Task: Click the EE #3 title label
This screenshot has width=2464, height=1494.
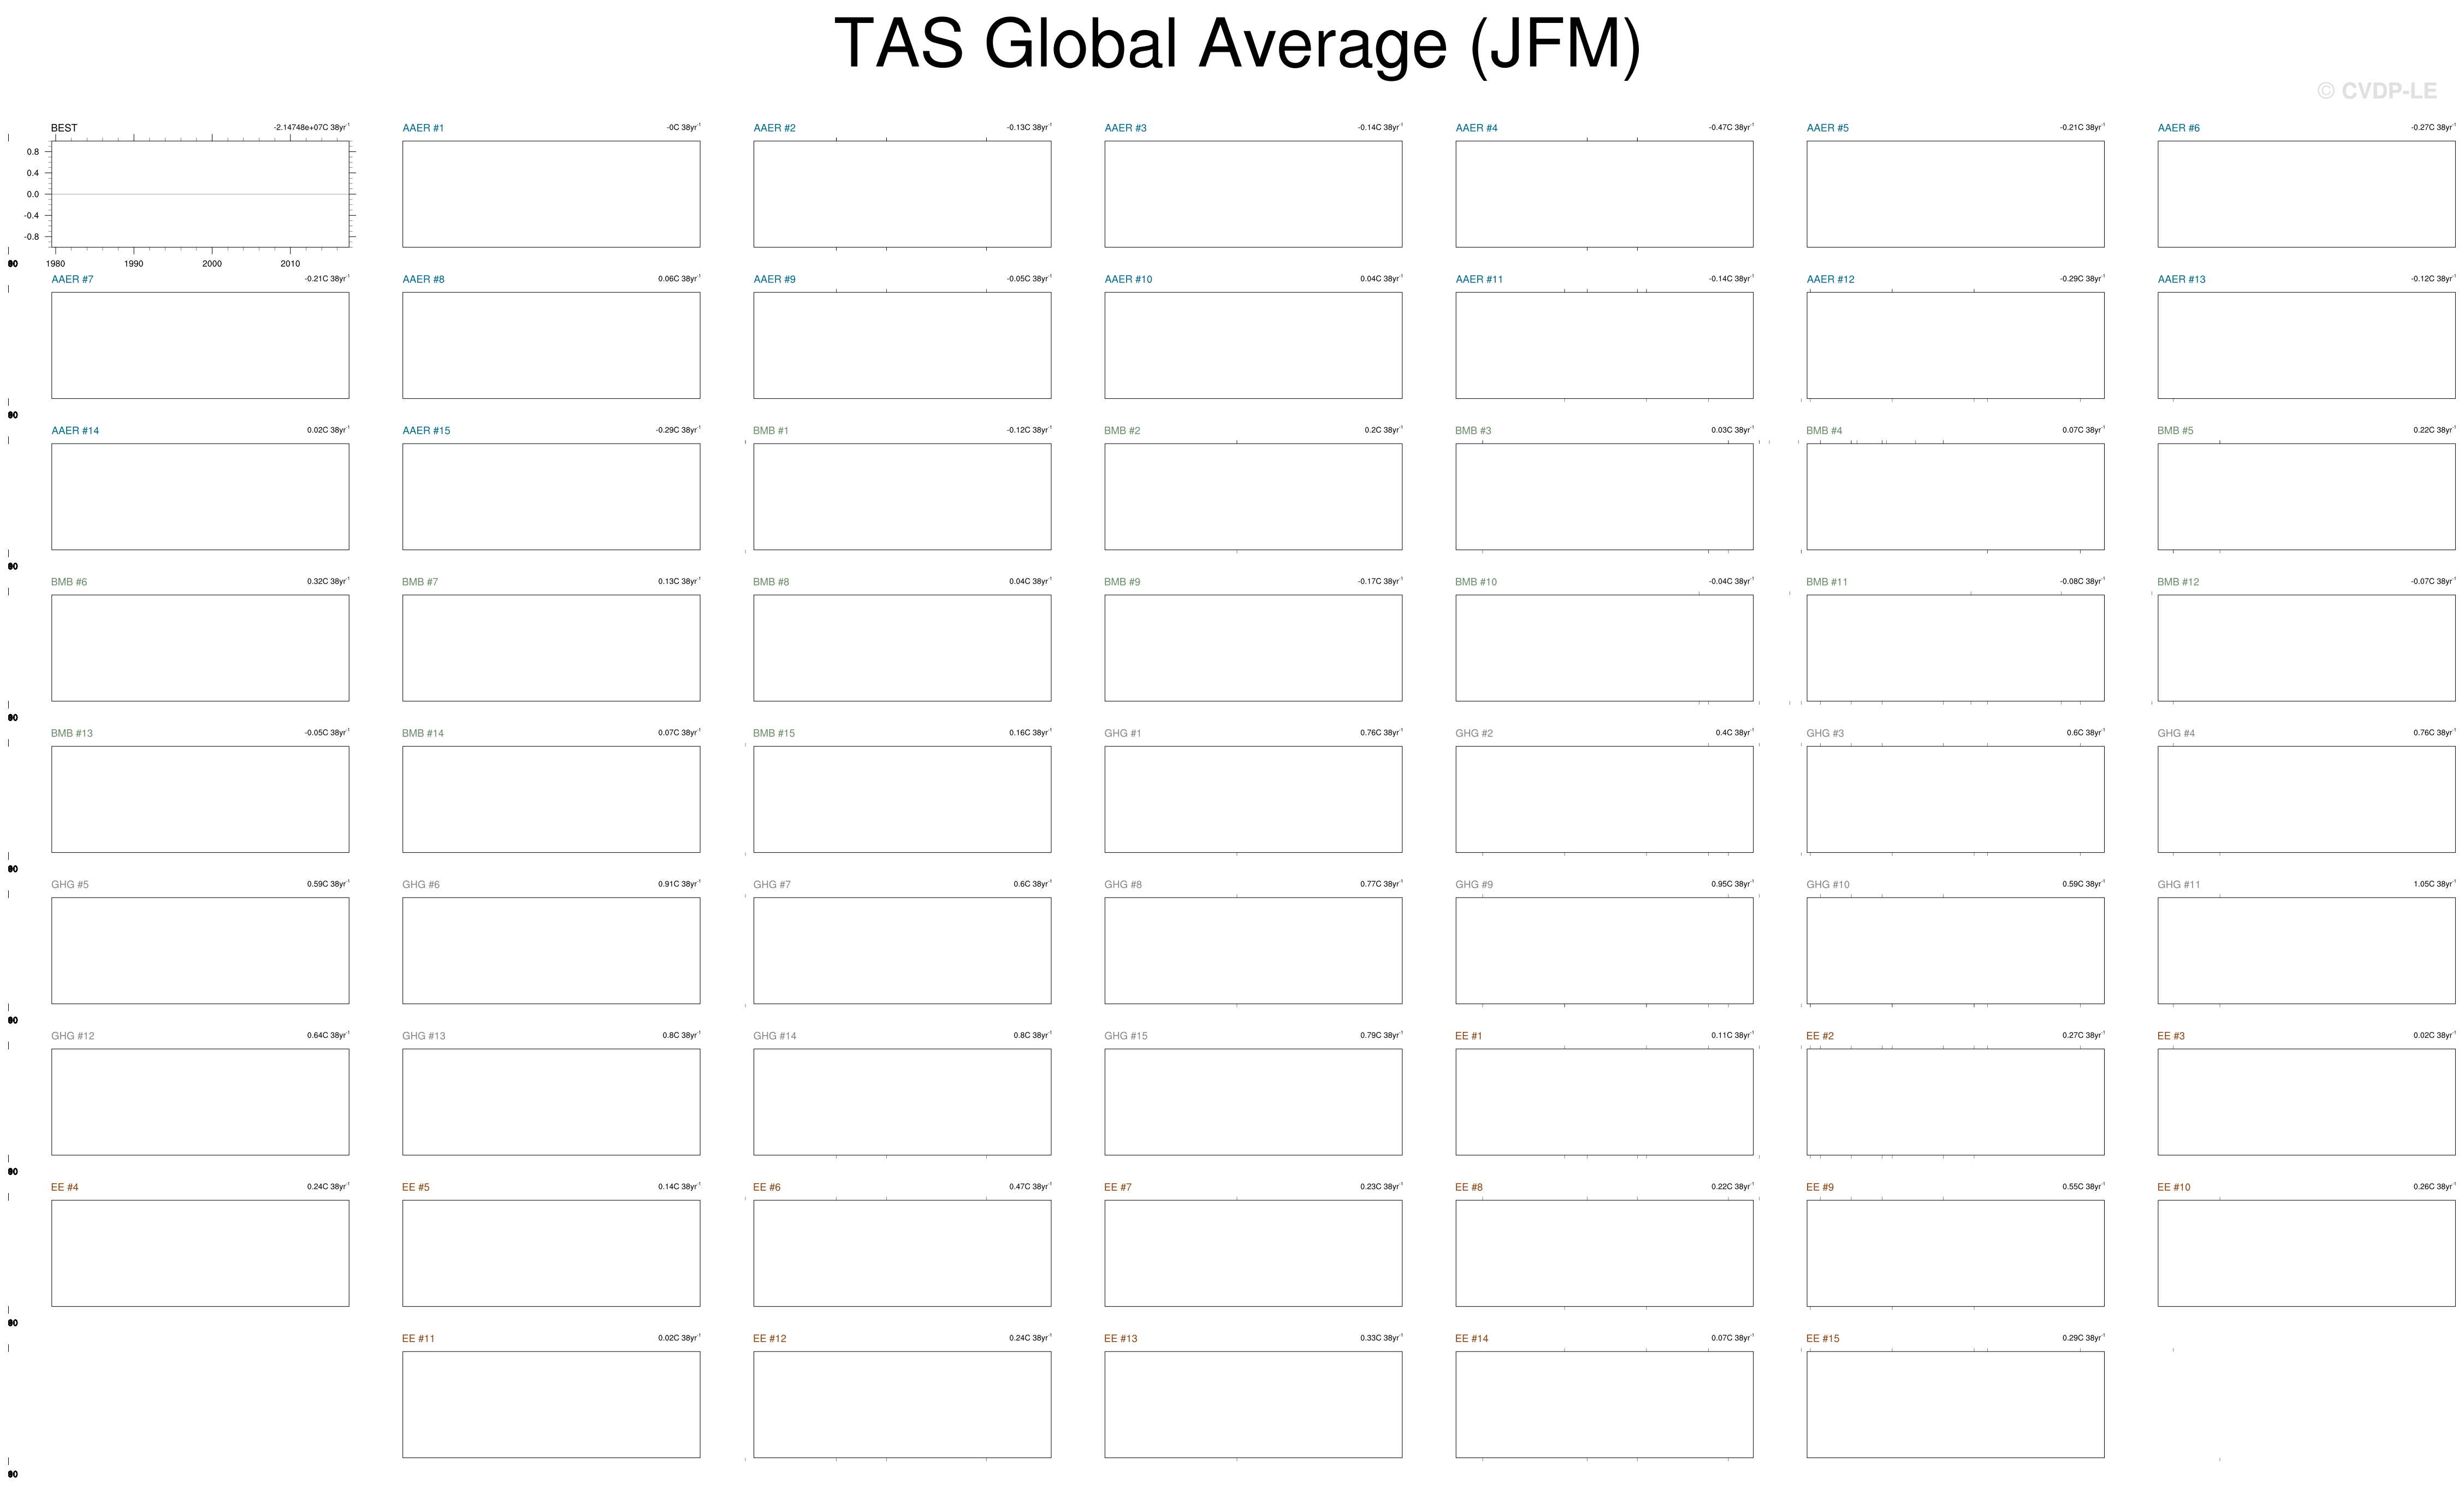Action: coord(2171,1036)
